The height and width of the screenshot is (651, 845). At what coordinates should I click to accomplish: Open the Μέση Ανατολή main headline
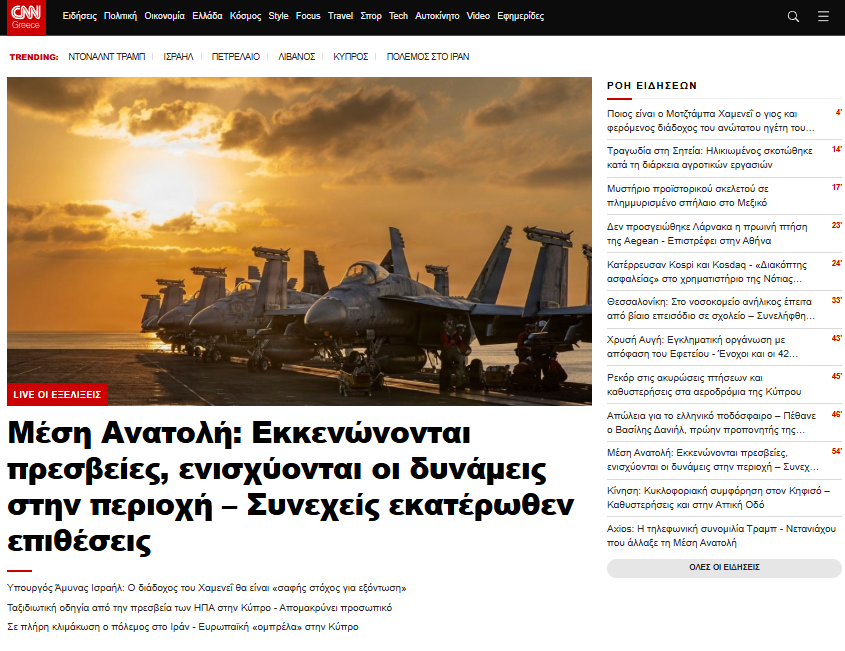point(290,487)
